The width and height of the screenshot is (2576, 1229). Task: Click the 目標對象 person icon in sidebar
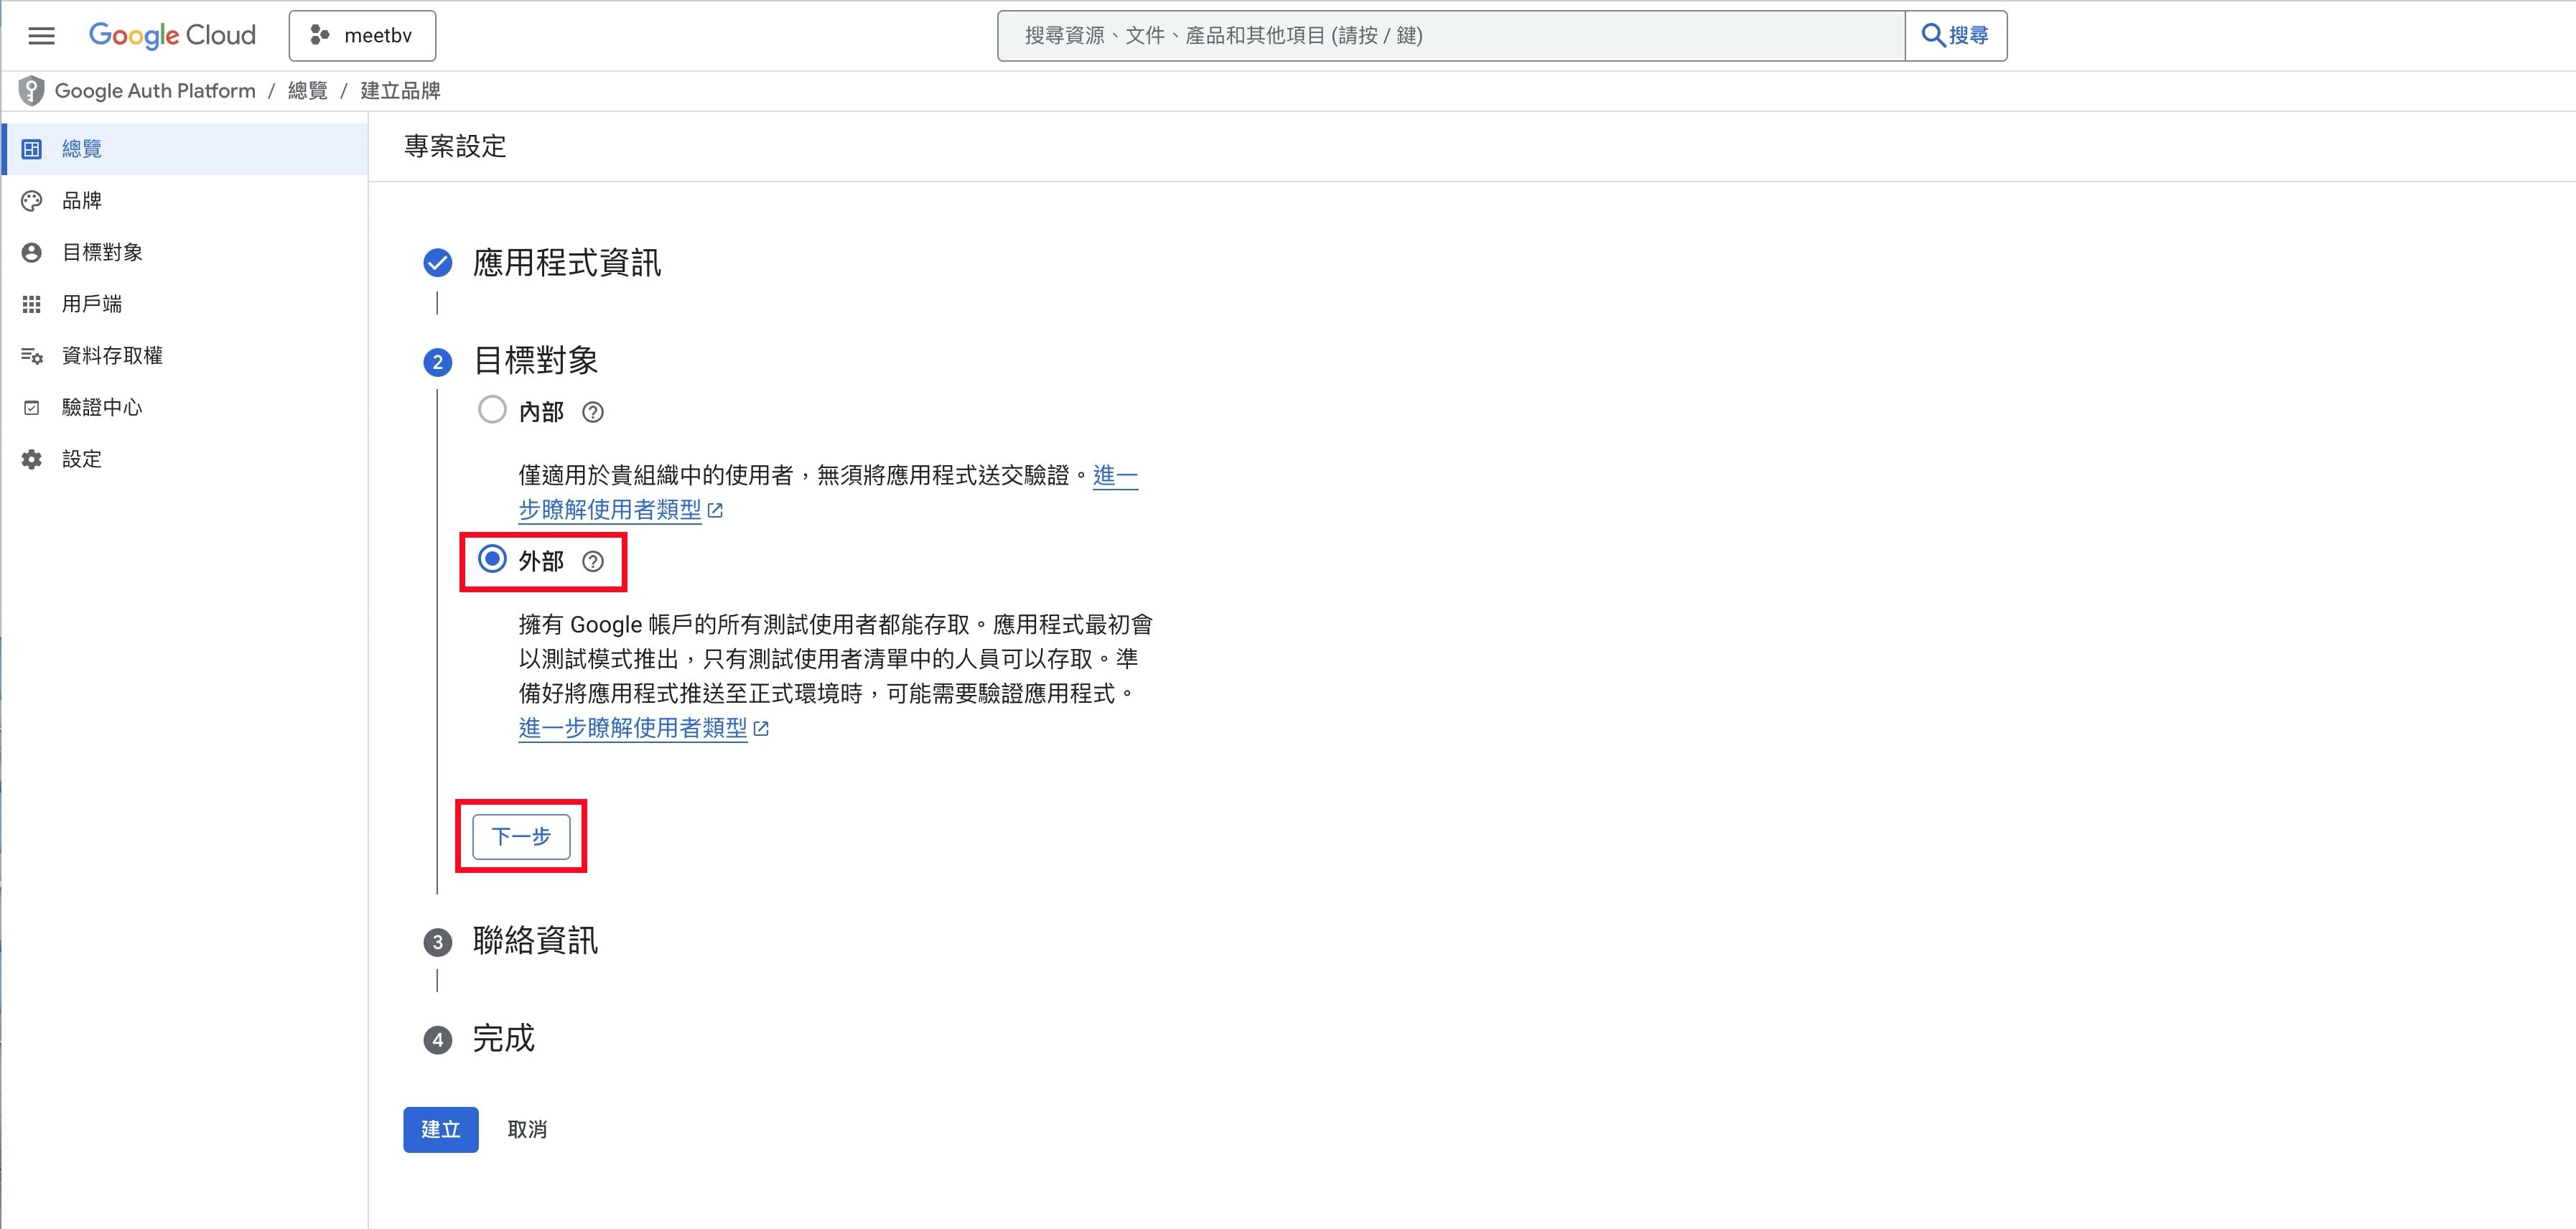pos(32,253)
